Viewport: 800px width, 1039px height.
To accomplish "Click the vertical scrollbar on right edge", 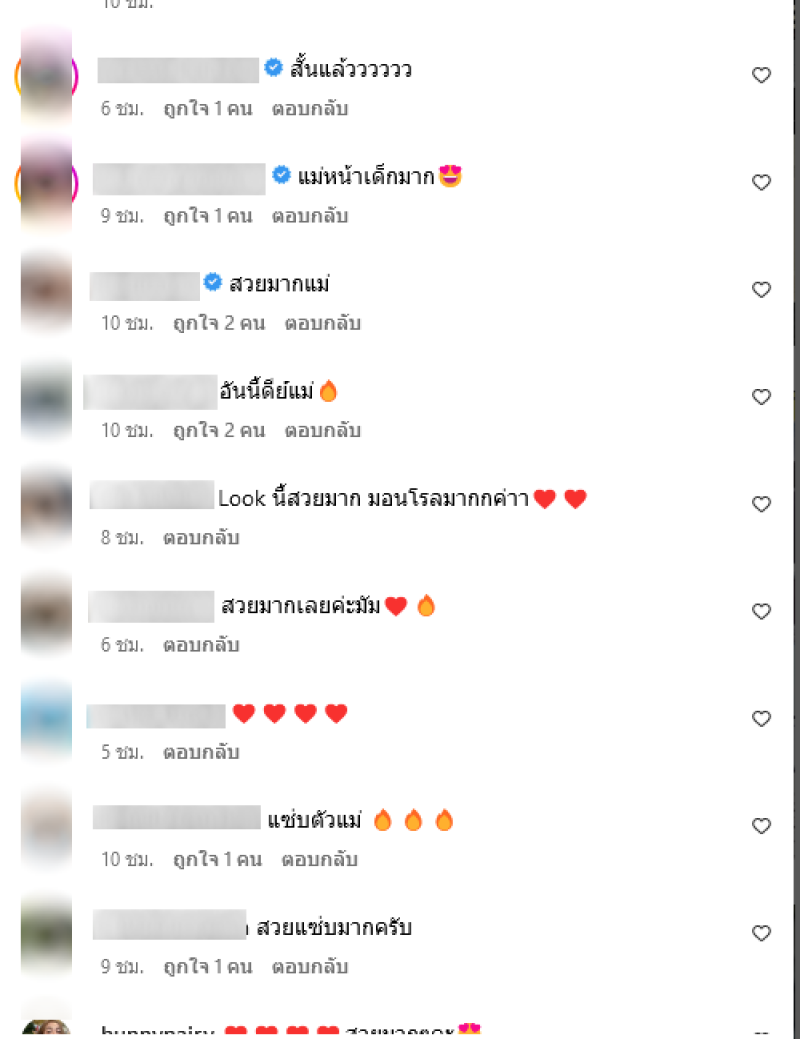I will pos(795,520).
